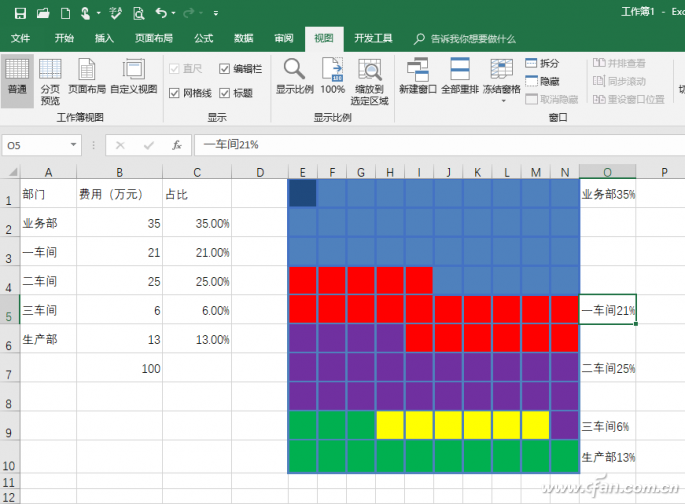Open the 冻结窗格 freeze panes menu
Viewport: 685px width, 504px height.
point(502,81)
